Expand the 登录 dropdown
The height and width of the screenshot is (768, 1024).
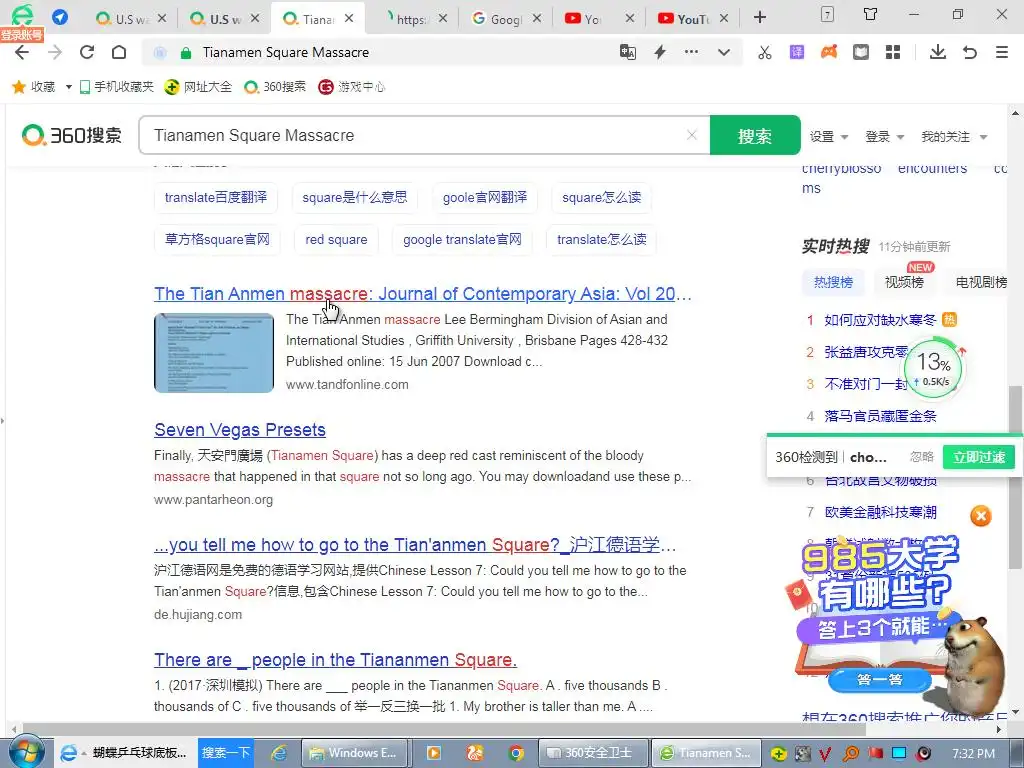884,136
